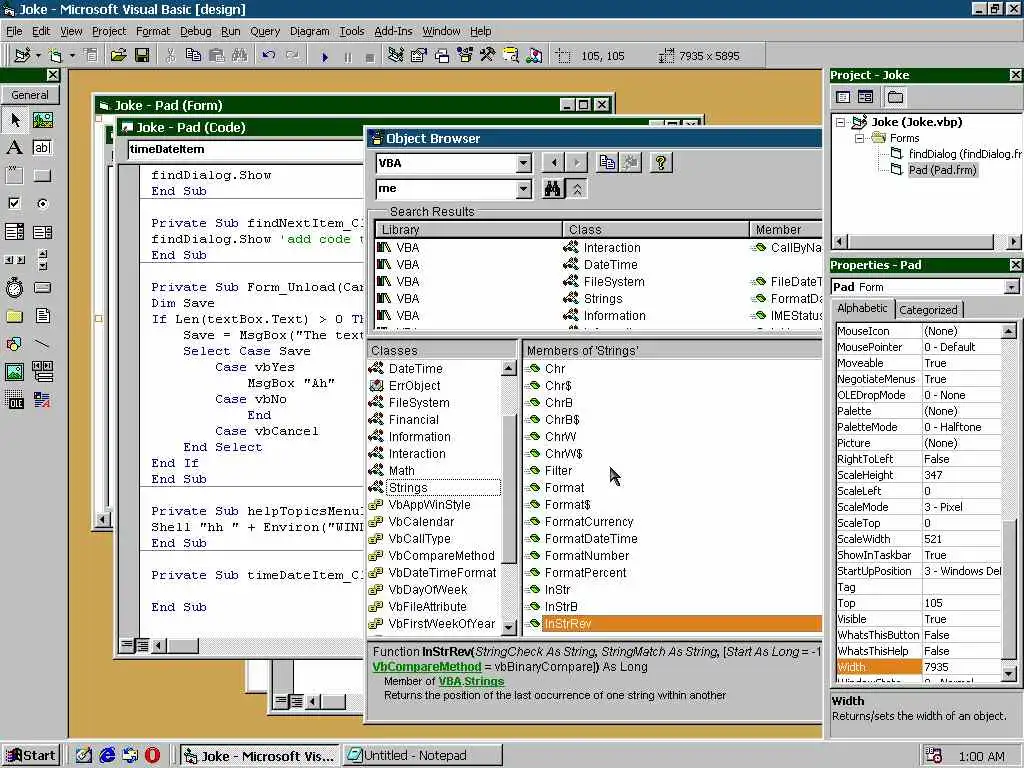Click the Find binoculars icon in main toolbar

(240, 56)
